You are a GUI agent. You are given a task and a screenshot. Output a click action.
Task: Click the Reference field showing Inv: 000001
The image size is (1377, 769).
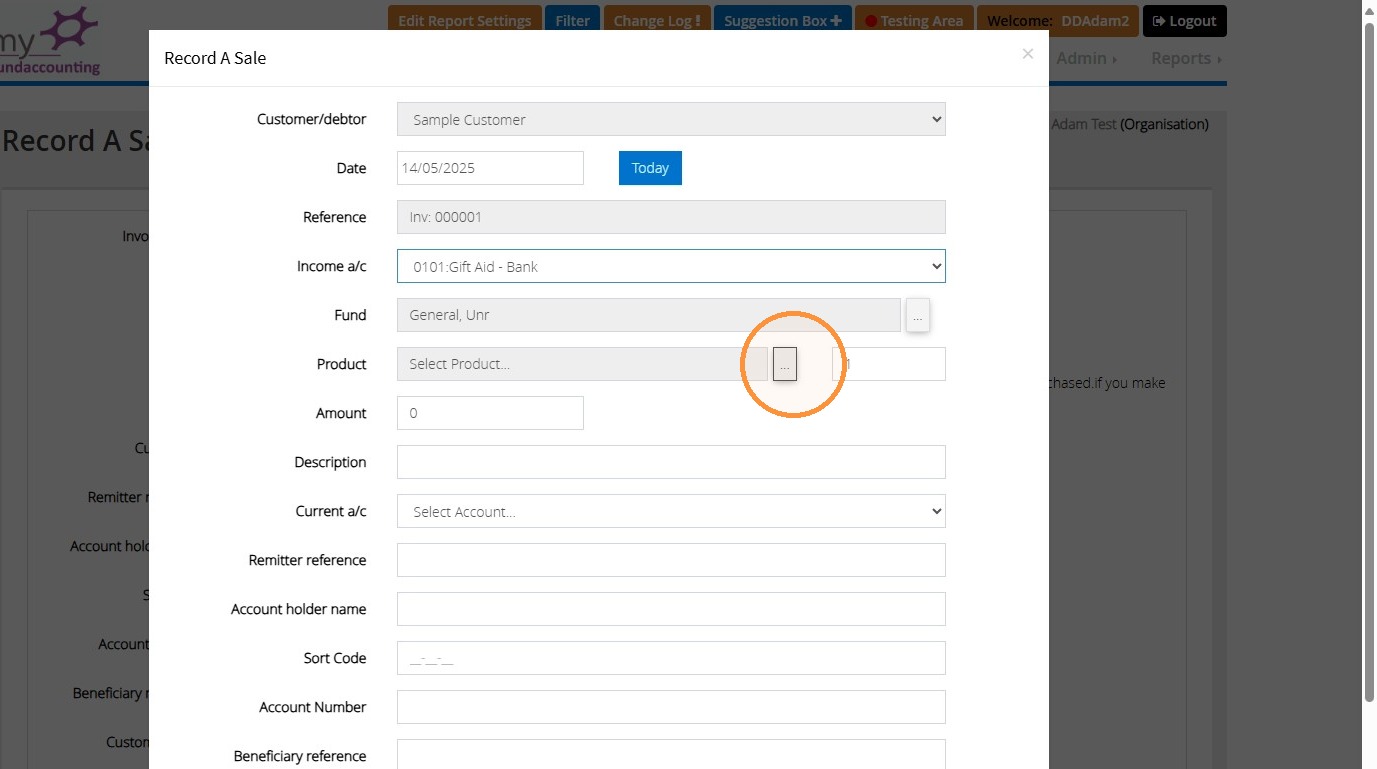coord(671,217)
